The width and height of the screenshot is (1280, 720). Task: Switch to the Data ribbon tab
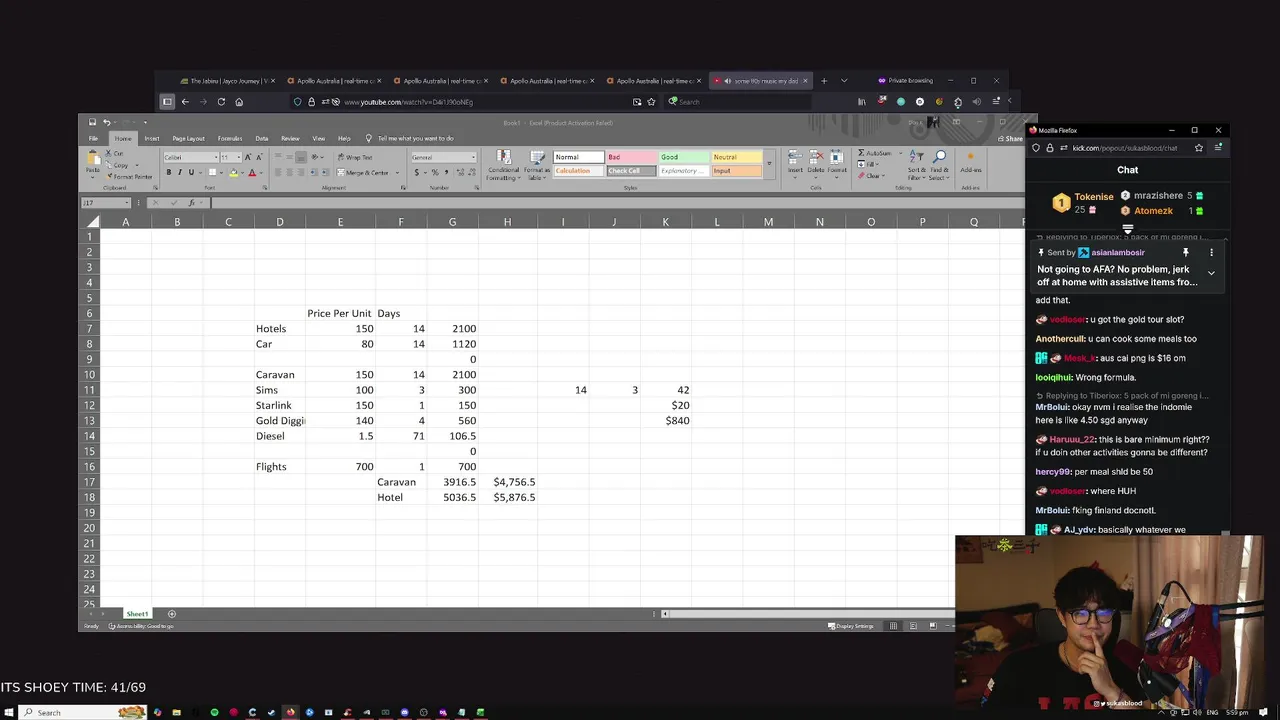click(x=261, y=138)
